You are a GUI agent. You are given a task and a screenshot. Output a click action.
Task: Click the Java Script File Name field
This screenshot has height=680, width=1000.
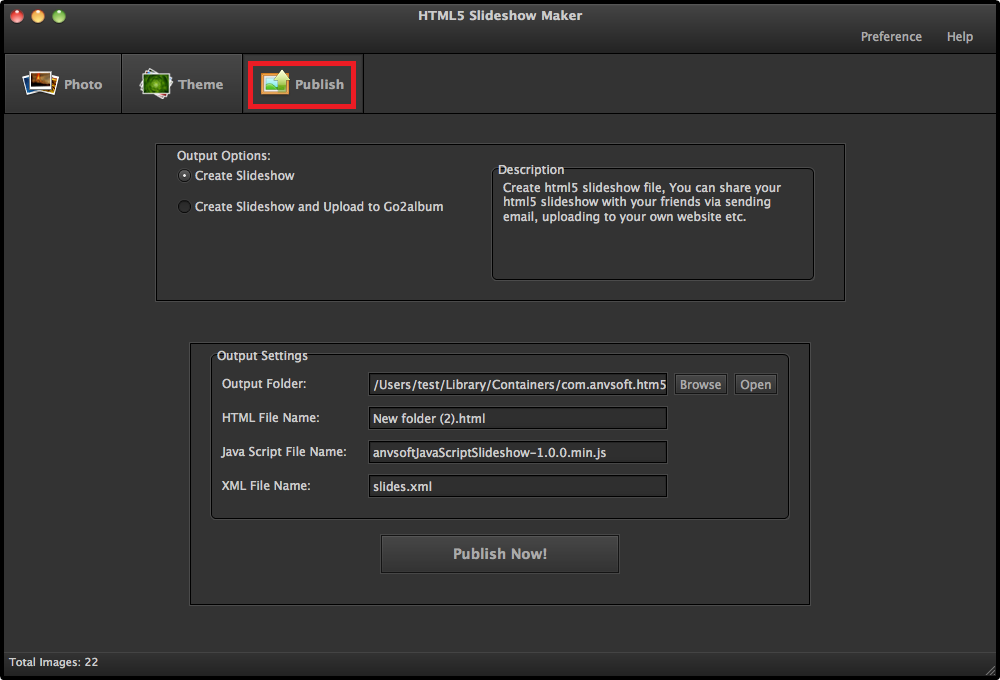[517, 452]
